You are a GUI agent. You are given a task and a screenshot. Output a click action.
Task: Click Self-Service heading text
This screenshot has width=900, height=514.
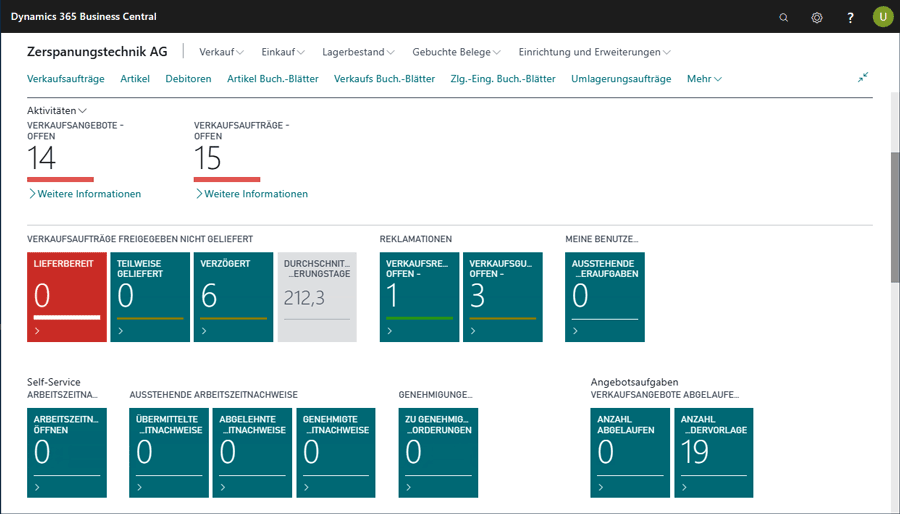pyautogui.click(x=53, y=382)
